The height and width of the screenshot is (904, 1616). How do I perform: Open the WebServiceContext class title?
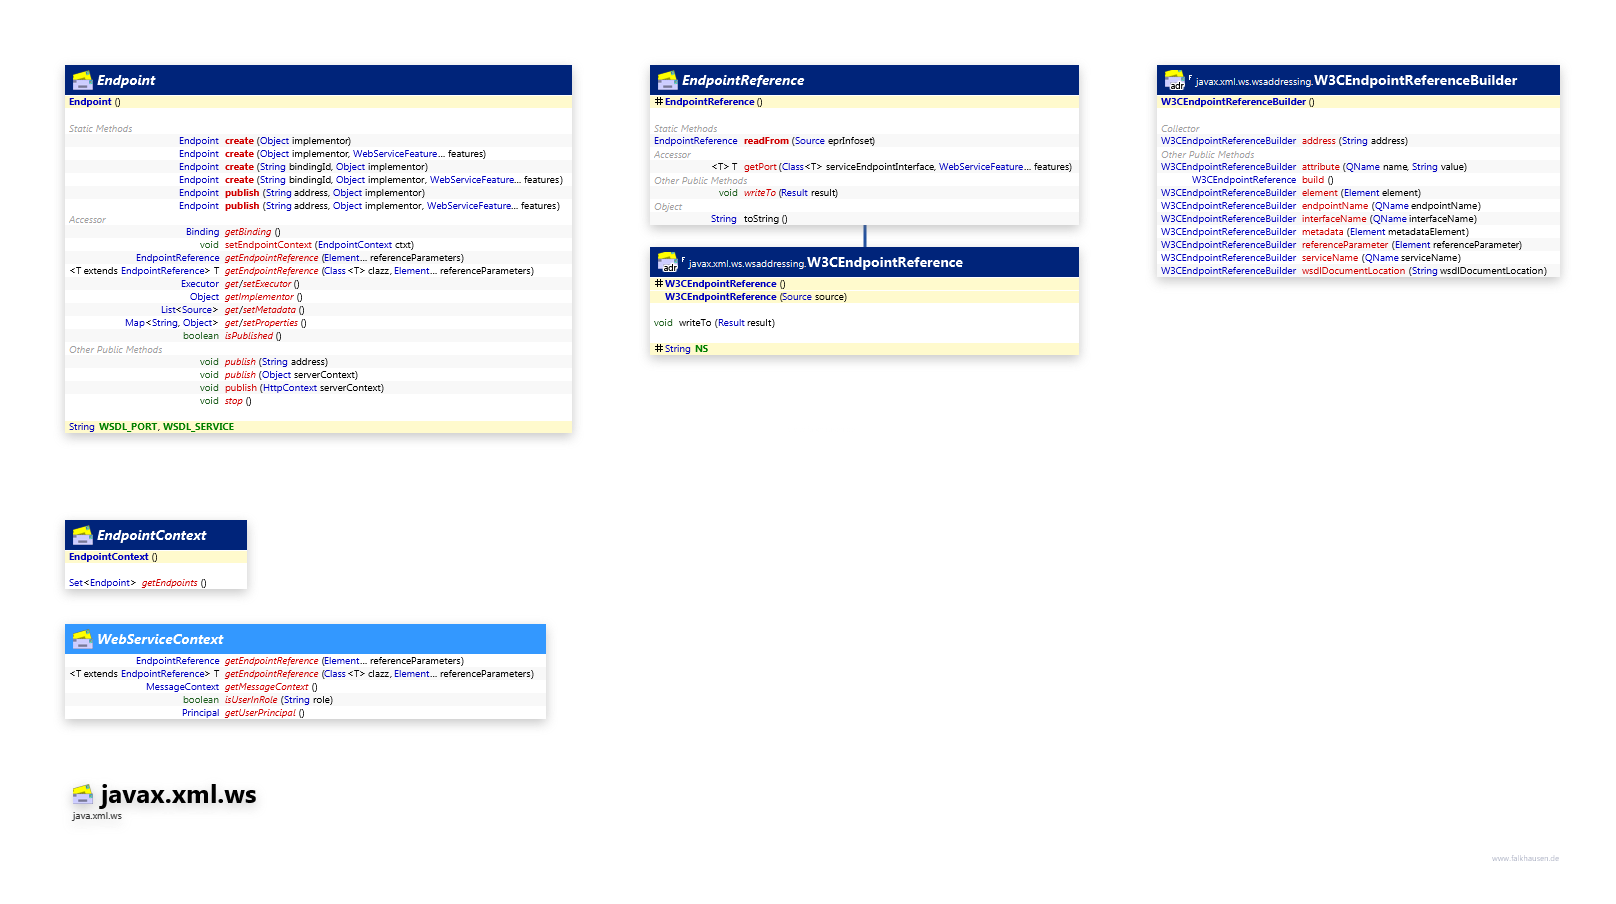pos(160,639)
